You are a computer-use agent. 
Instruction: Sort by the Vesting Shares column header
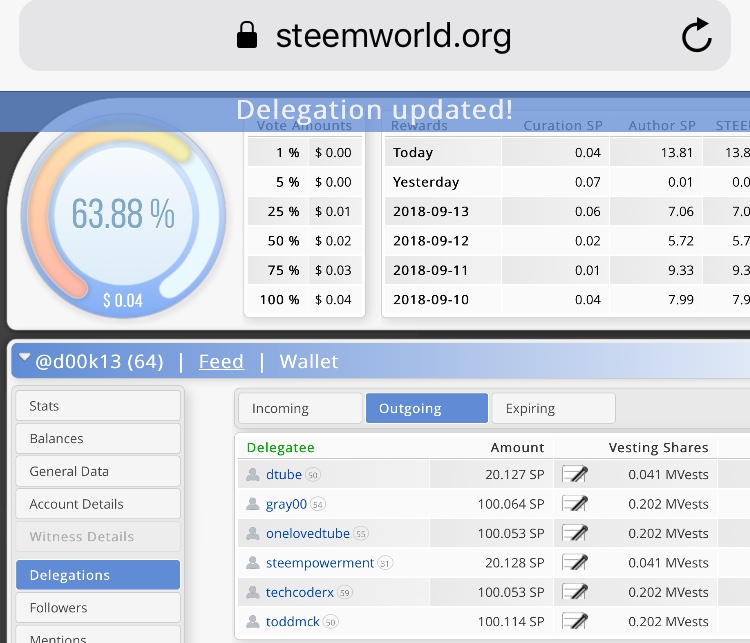(x=658, y=447)
